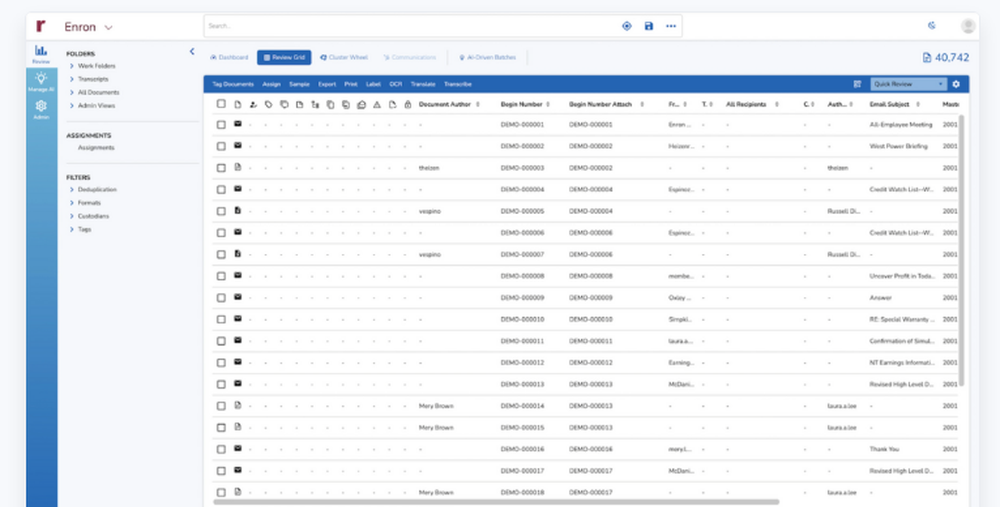The width and height of the screenshot is (1000, 507).
Task: Open the Cluster Wheel tab
Action: coord(344,57)
